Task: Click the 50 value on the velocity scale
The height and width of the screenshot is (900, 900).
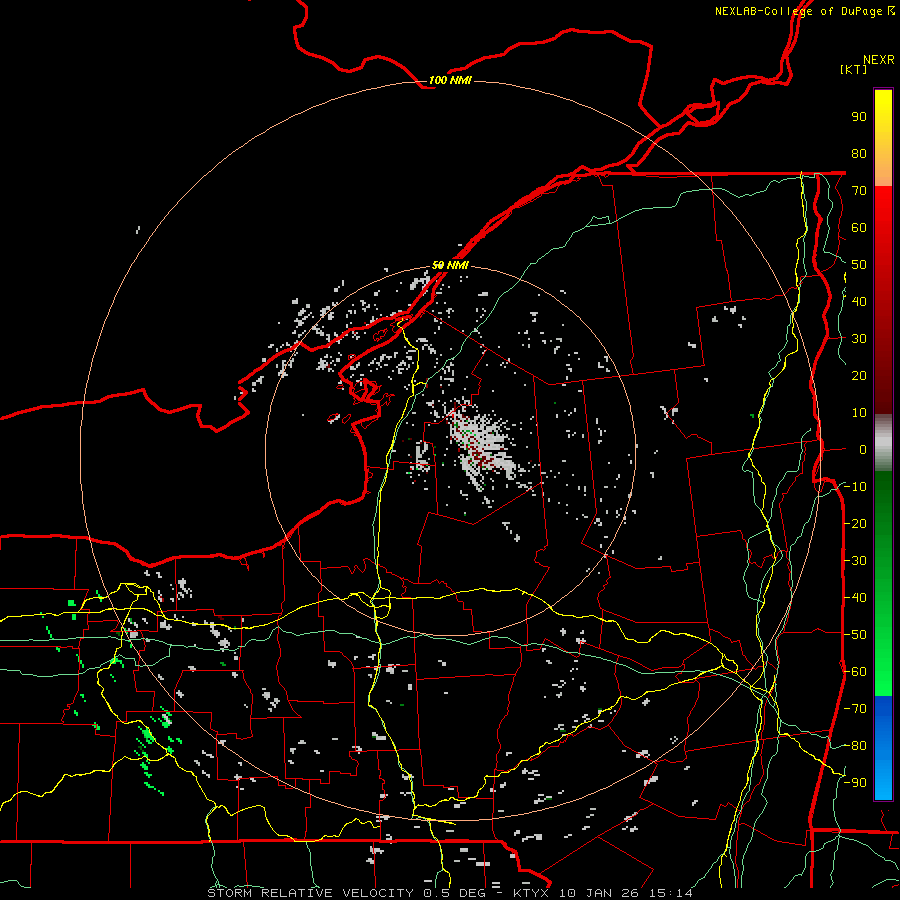Action: [859, 265]
